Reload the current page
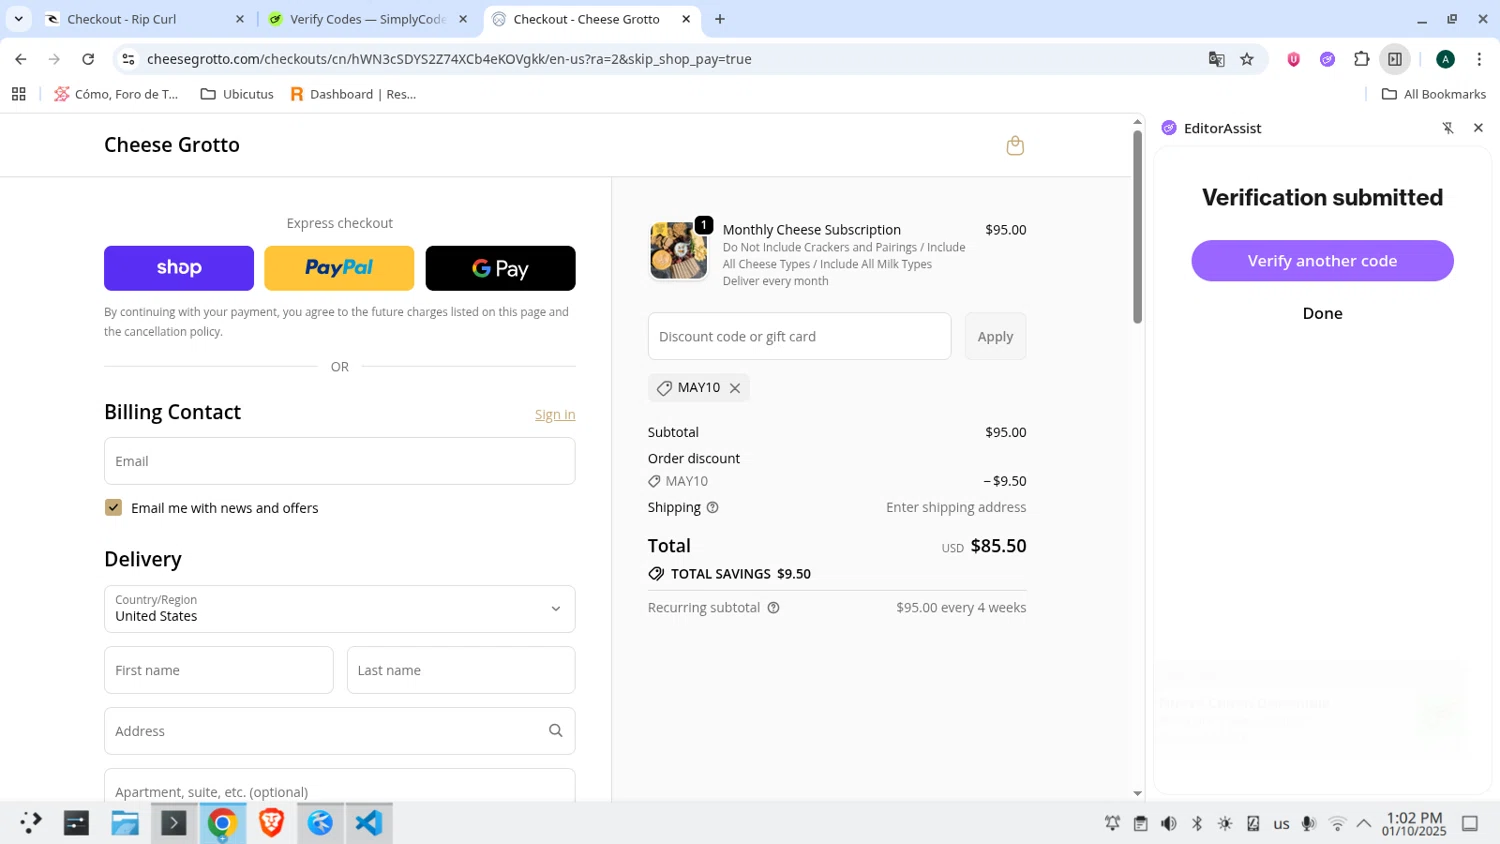The image size is (1500, 844). (x=88, y=59)
